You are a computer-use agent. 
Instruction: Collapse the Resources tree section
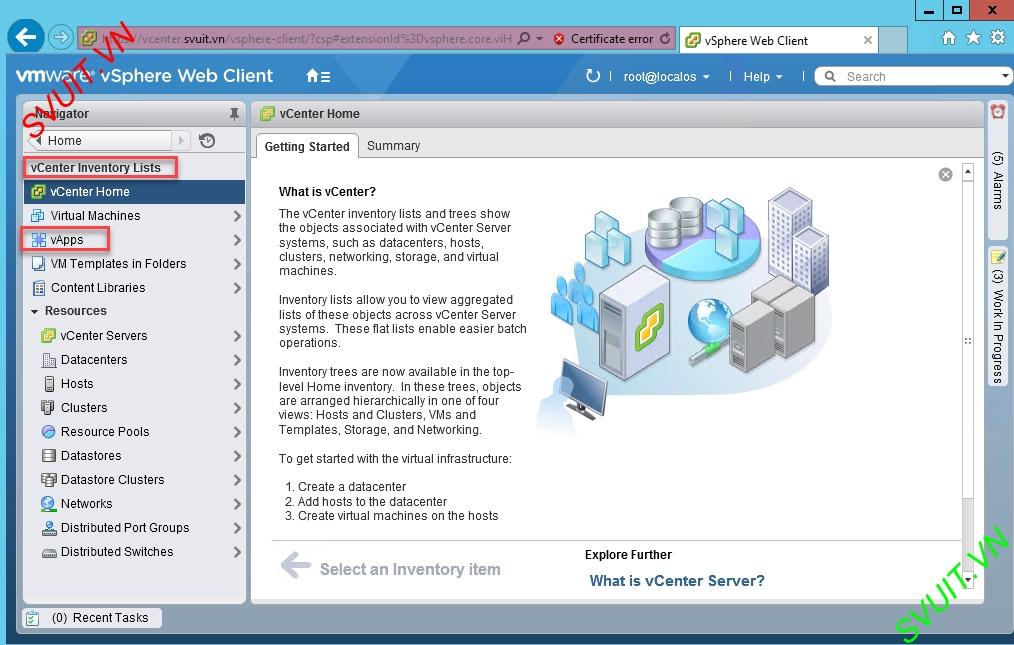pyautogui.click(x=34, y=312)
